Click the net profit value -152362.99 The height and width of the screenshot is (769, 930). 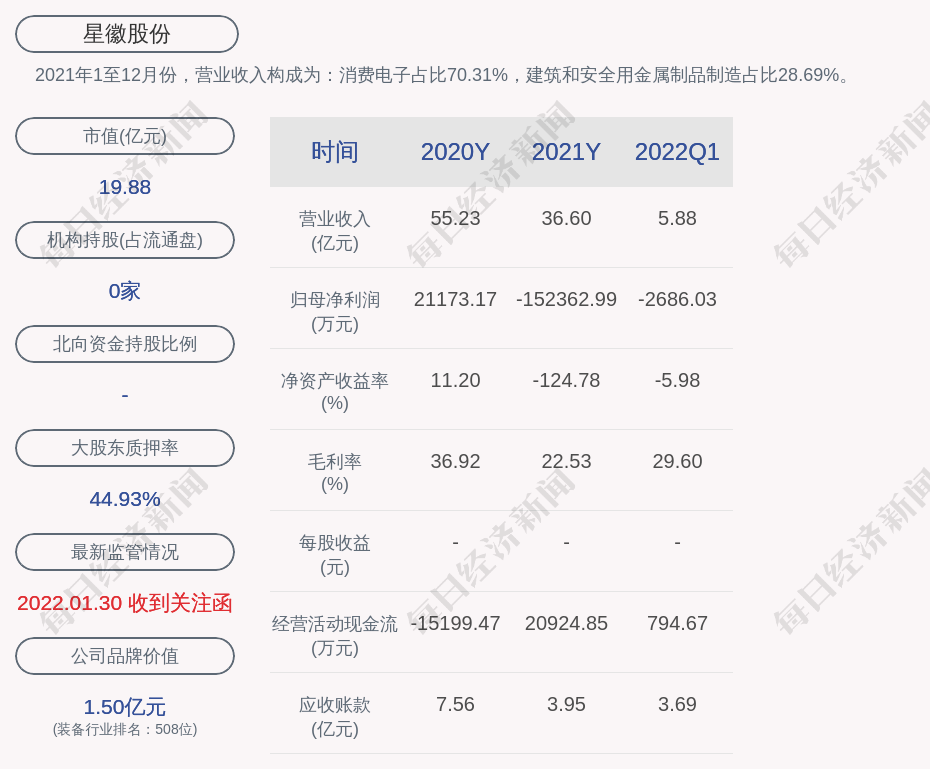(x=566, y=299)
